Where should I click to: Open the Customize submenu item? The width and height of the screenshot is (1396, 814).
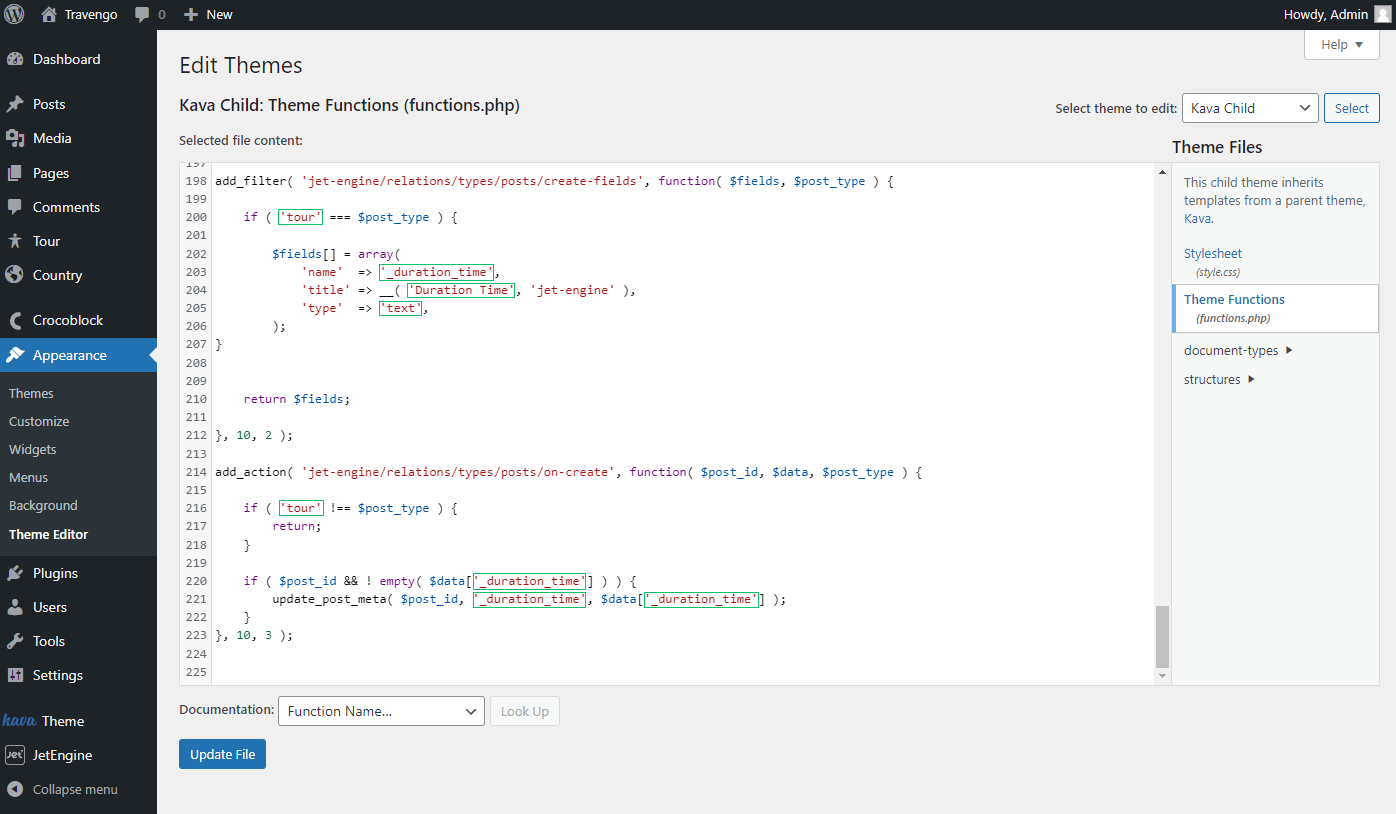[x=39, y=421]
